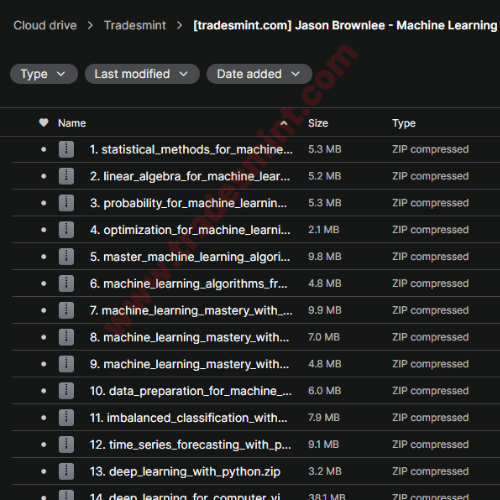Click ZIP icon for 3. probability file
This screenshot has height=500, width=500.
pyautogui.click(x=66, y=203)
